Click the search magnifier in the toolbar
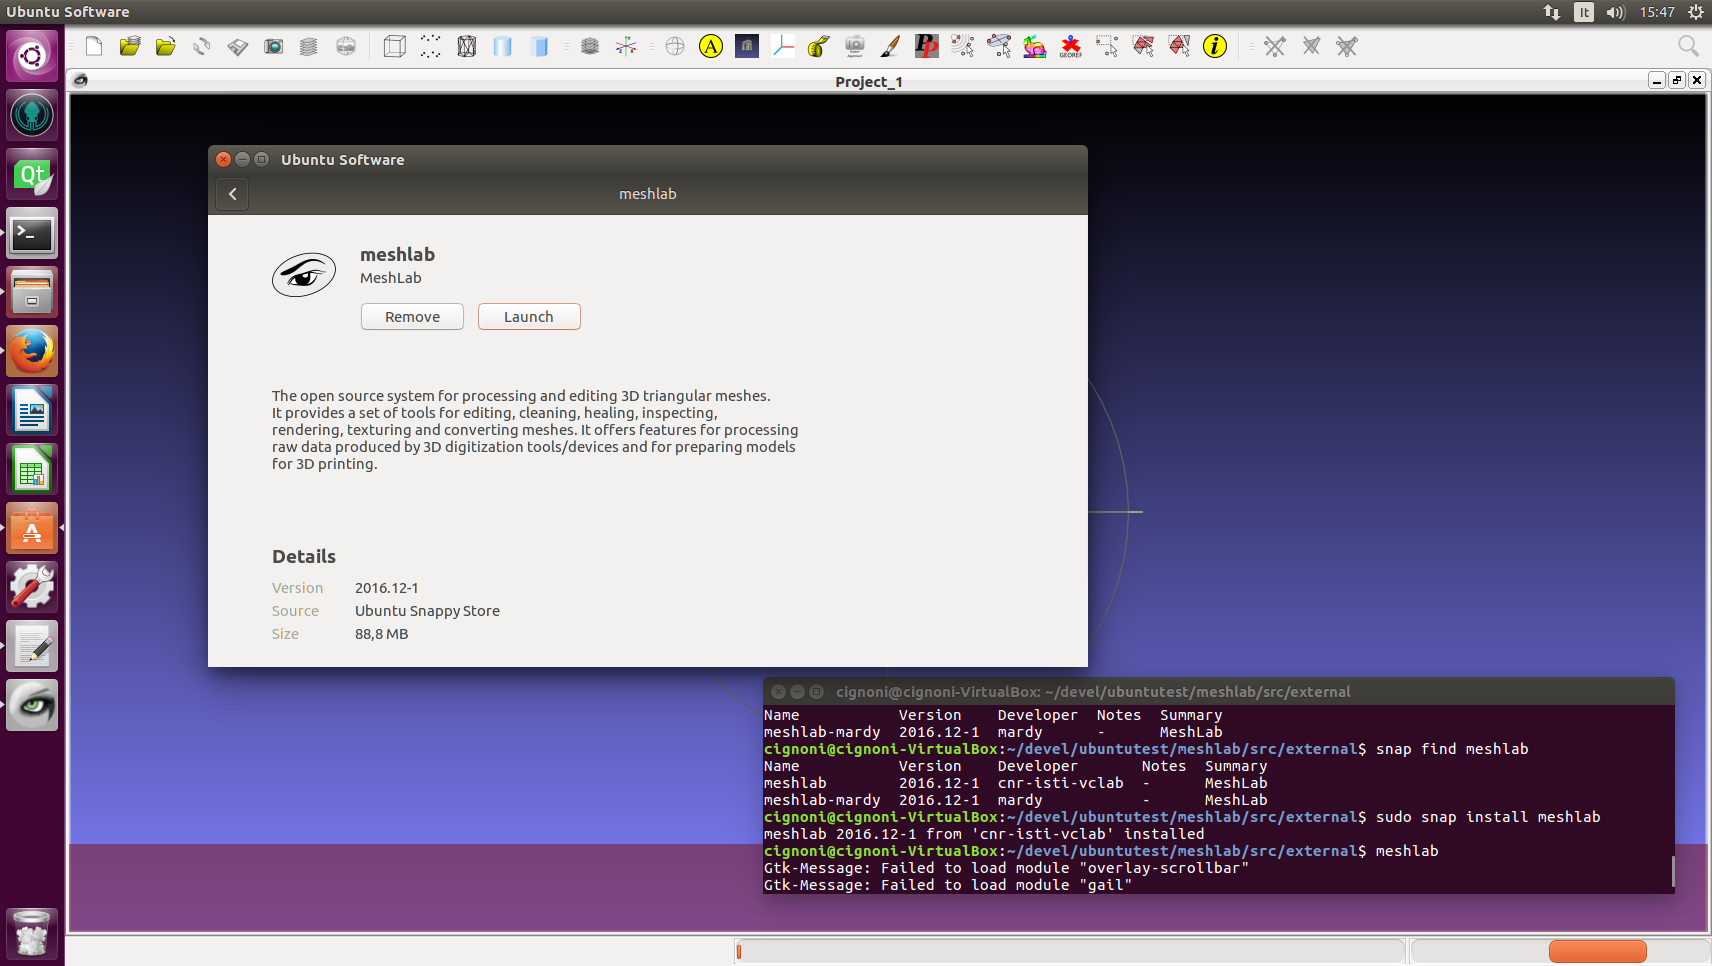1712x966 pixels. coord(1688,46)
